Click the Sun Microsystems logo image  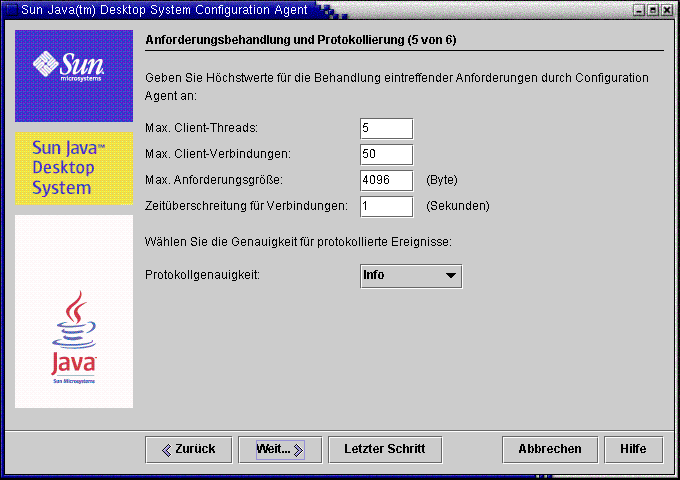(74, 76)
